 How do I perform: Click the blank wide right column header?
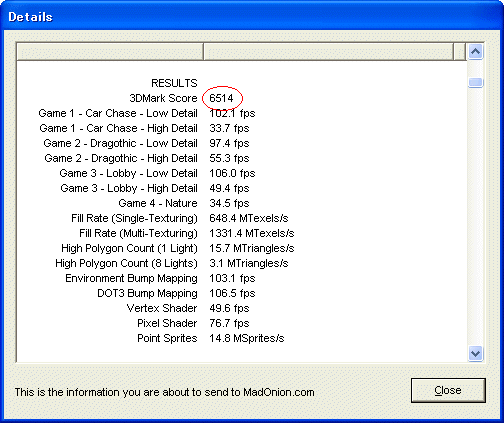coord(328,52)
